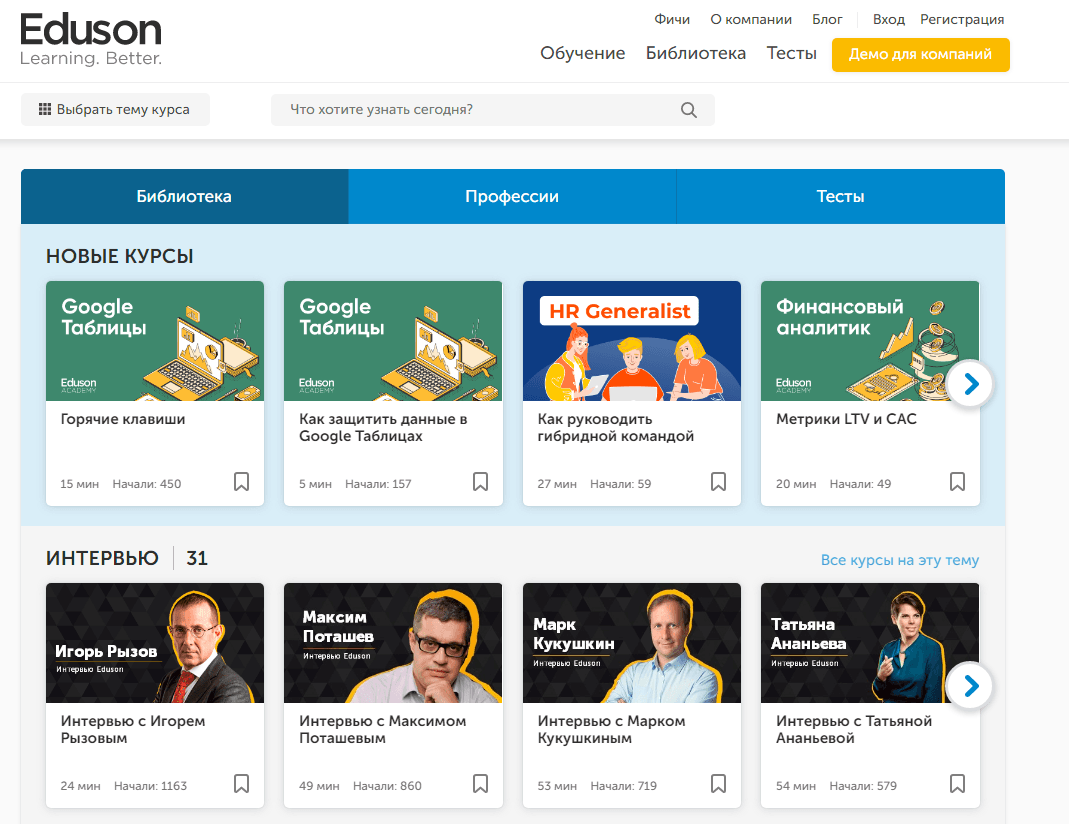Open Библиотека in the main navigation
Viewport: 1069px width, 824px height.
[x=695, y=53]
